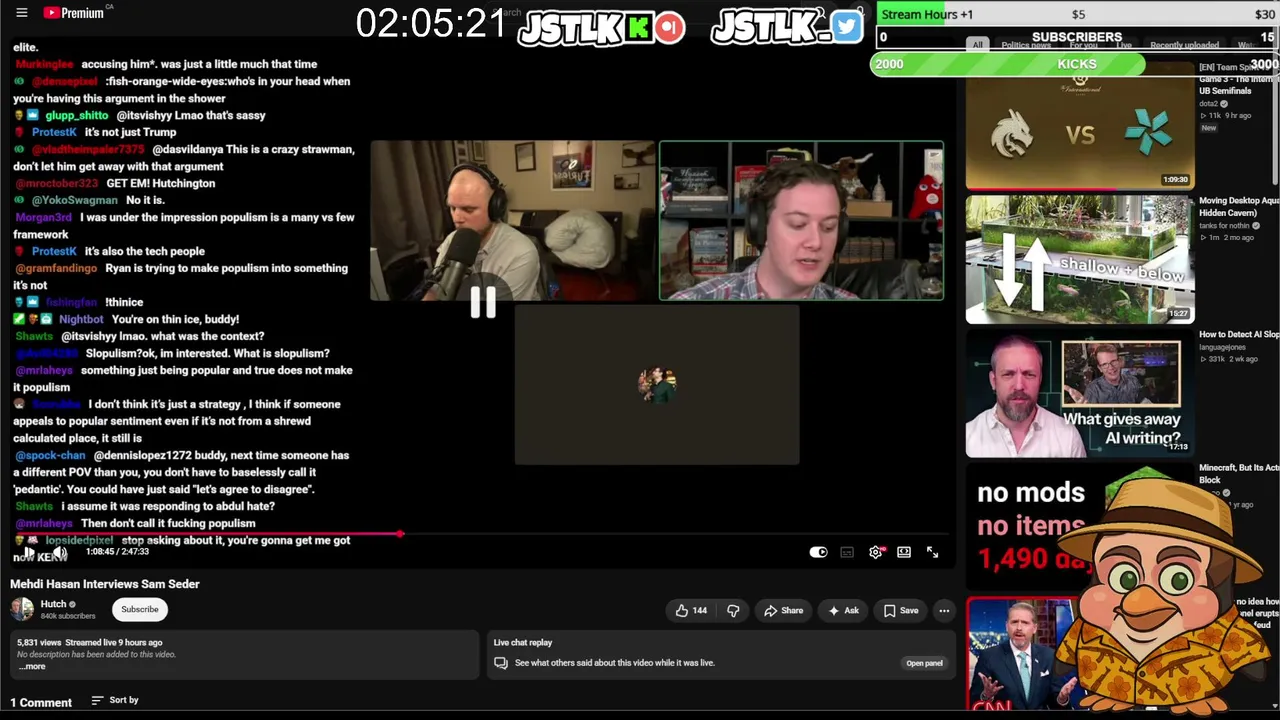Screen dimensions: 1280x720
Task: Mute the video with the speaker icon
Action: pos(60,552)
